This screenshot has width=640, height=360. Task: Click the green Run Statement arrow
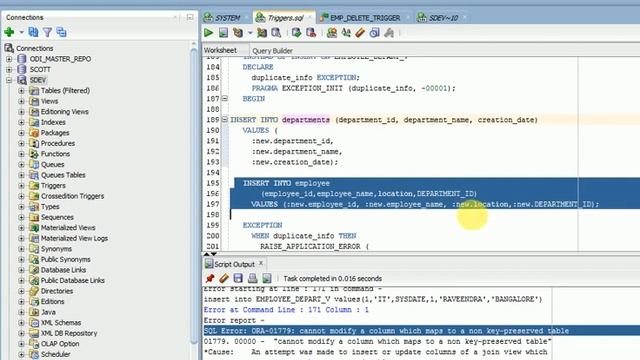pyautogui.click(x=208, y=33)
